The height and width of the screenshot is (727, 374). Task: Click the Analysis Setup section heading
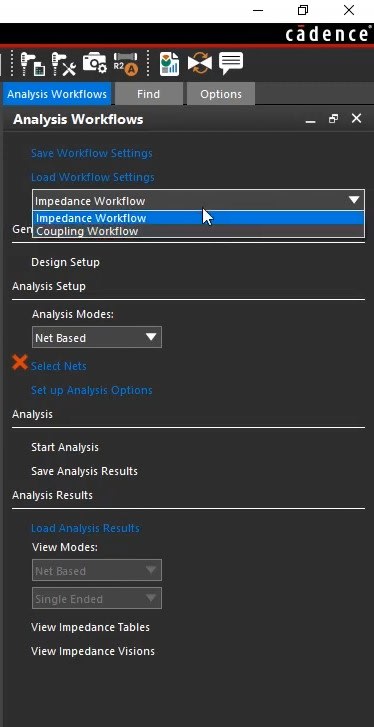[x=49, y=287]
